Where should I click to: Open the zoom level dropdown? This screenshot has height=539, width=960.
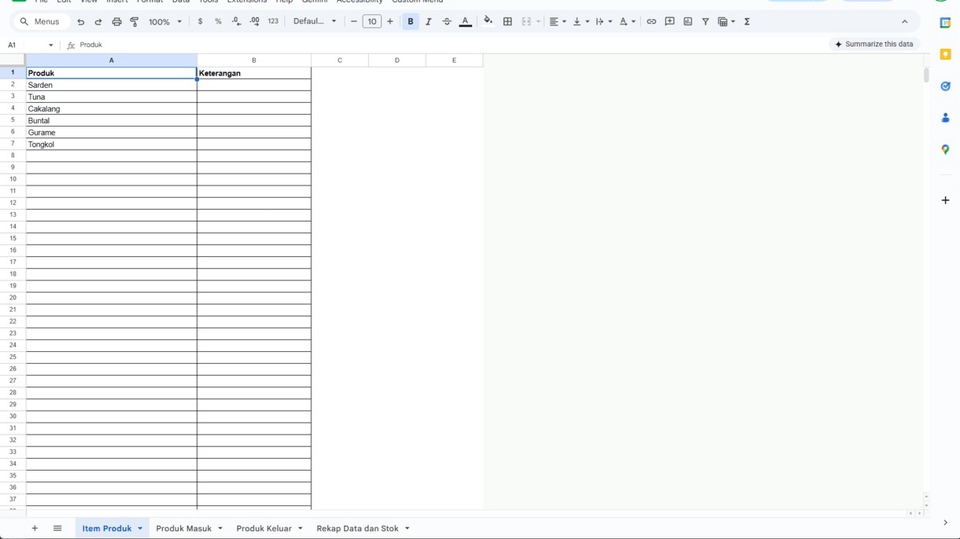tap(165, 22)
